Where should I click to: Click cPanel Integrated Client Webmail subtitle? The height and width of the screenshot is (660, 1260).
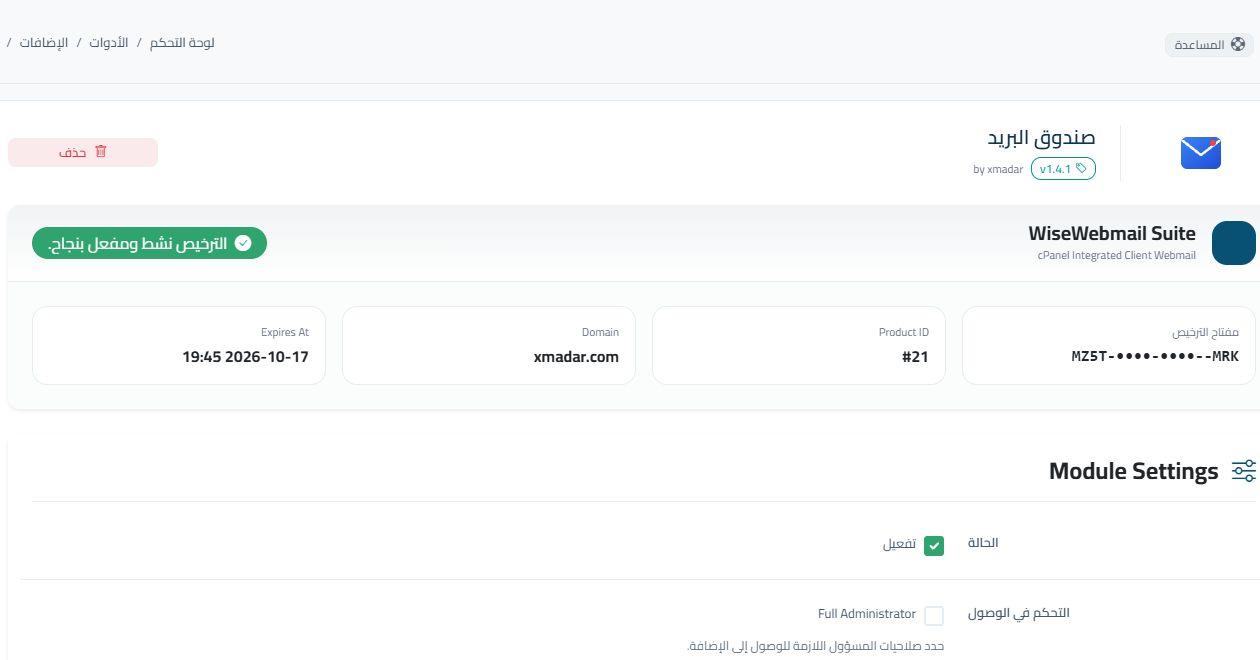[x=1117, y=255]
